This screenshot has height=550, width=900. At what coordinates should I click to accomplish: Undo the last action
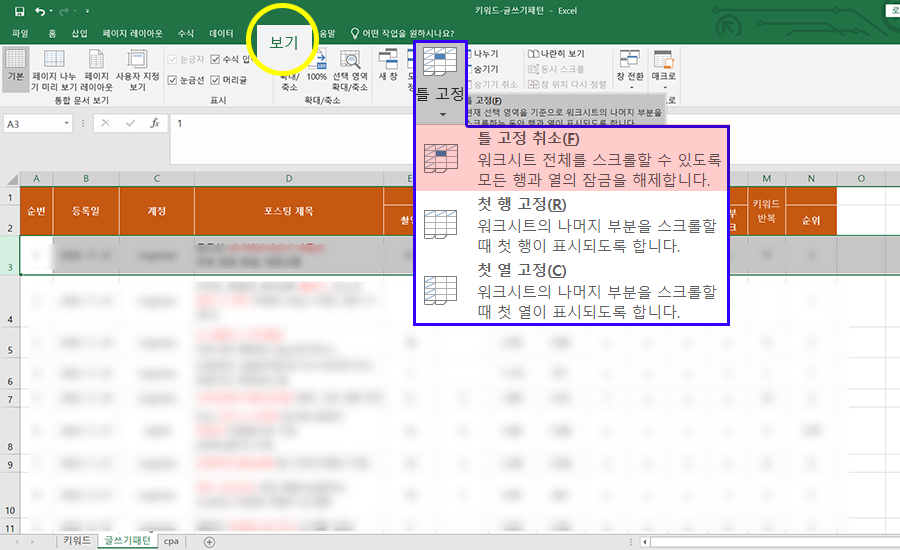pyautogui.click(x=40, y=11)
